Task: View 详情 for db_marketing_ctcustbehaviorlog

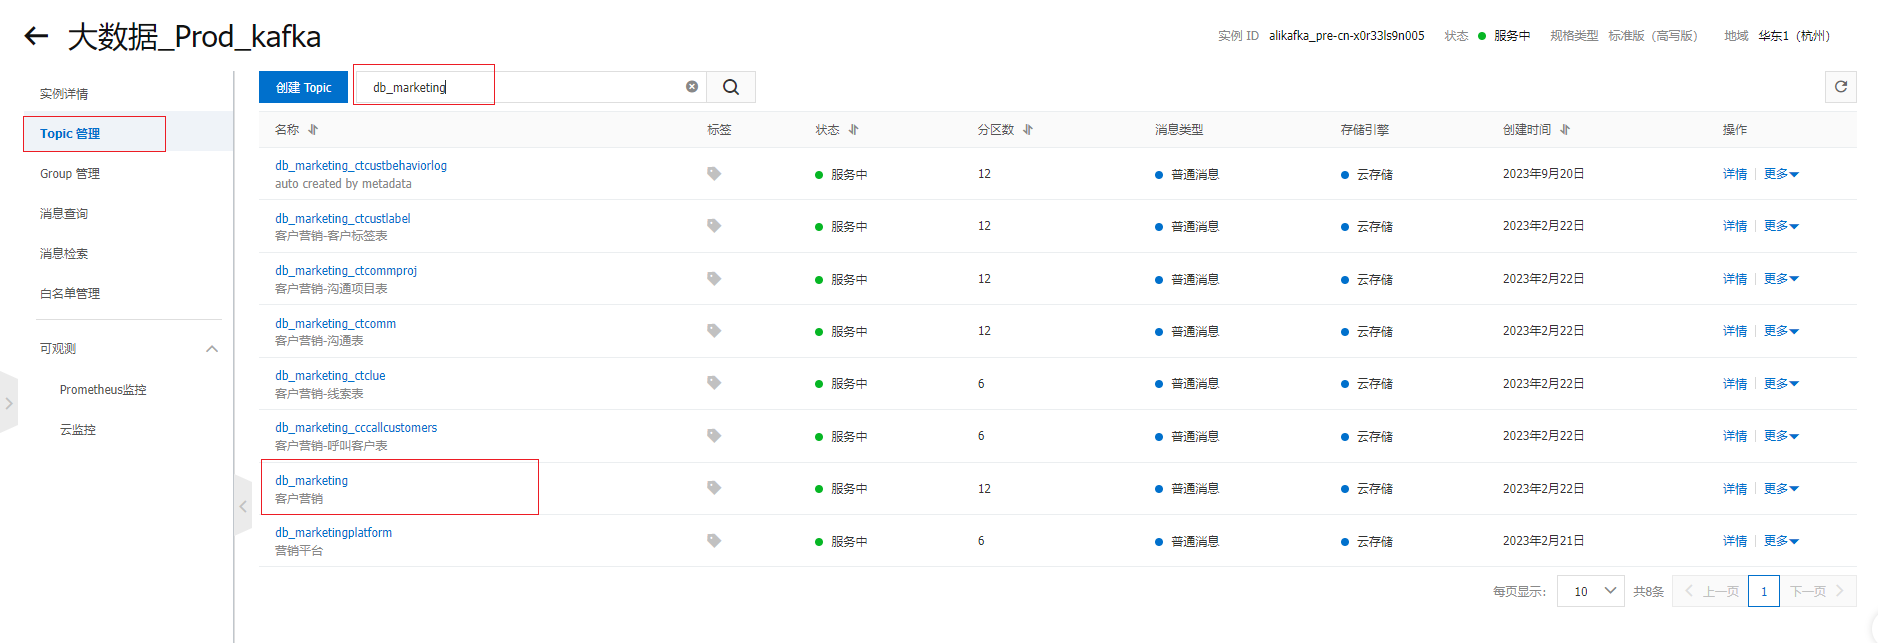Action: pos(1735,174)
